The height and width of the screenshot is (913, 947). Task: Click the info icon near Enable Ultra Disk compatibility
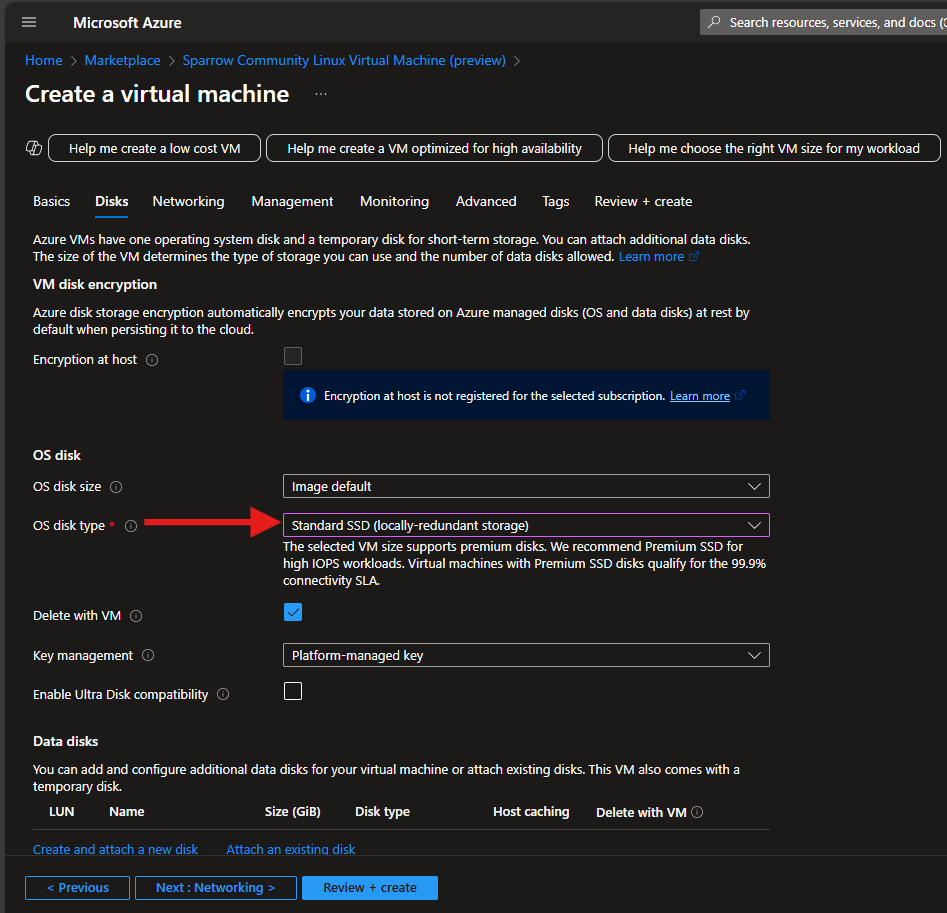pyautogui.click(x=222, y=693)
